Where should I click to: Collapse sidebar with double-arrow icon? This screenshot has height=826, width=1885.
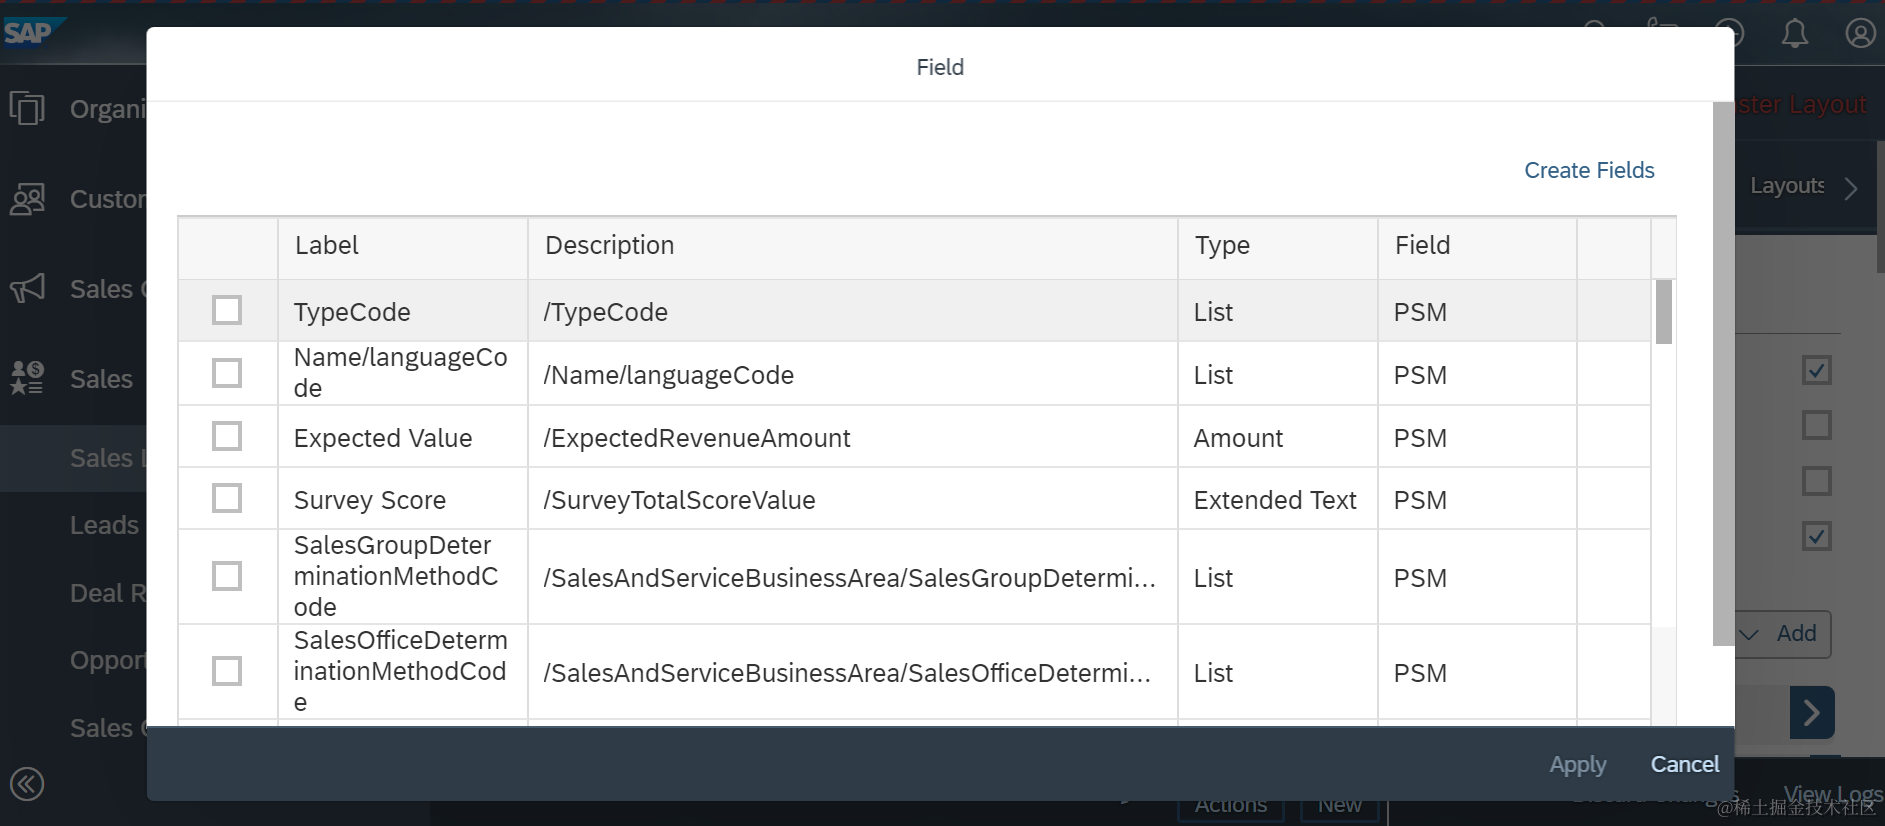point(27,784)
